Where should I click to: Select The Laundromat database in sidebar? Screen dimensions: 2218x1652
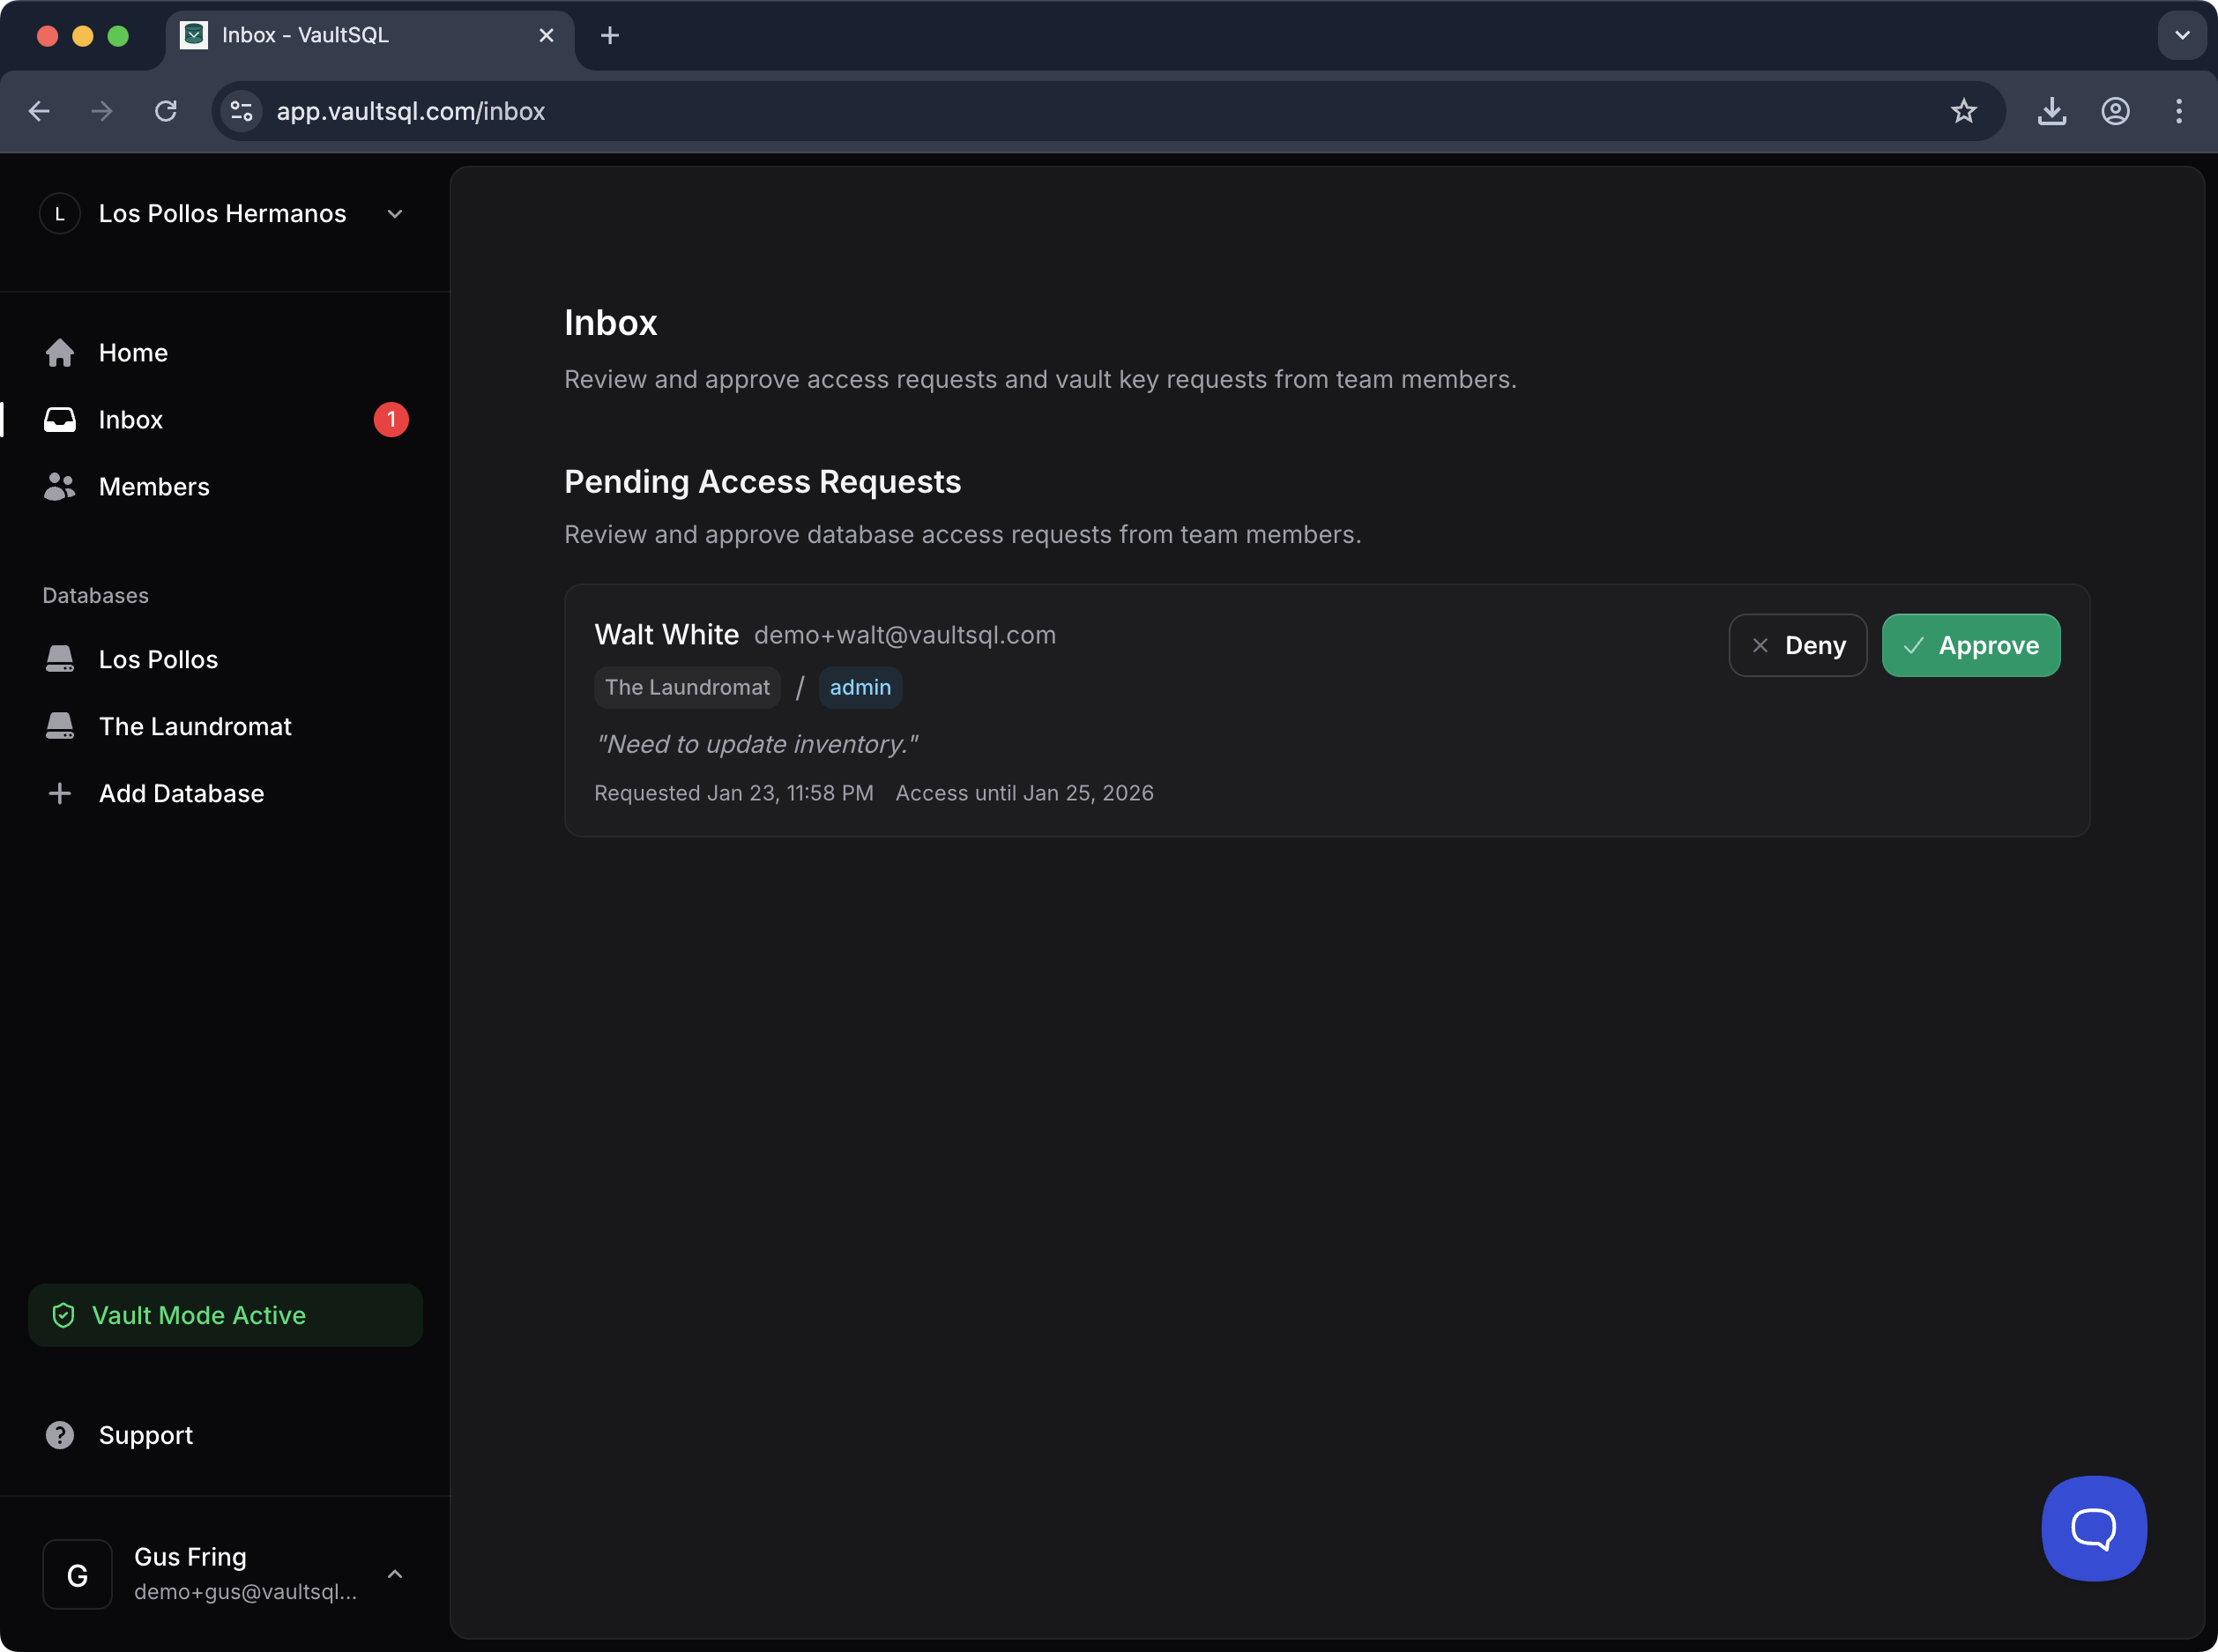click(195, 726)
